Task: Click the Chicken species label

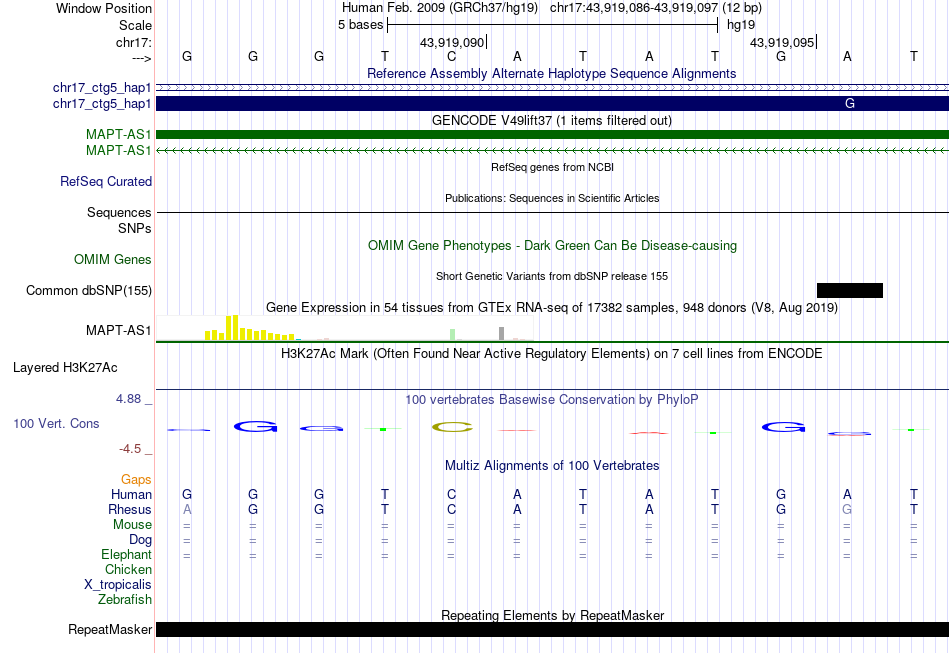Action: point(128,569)
